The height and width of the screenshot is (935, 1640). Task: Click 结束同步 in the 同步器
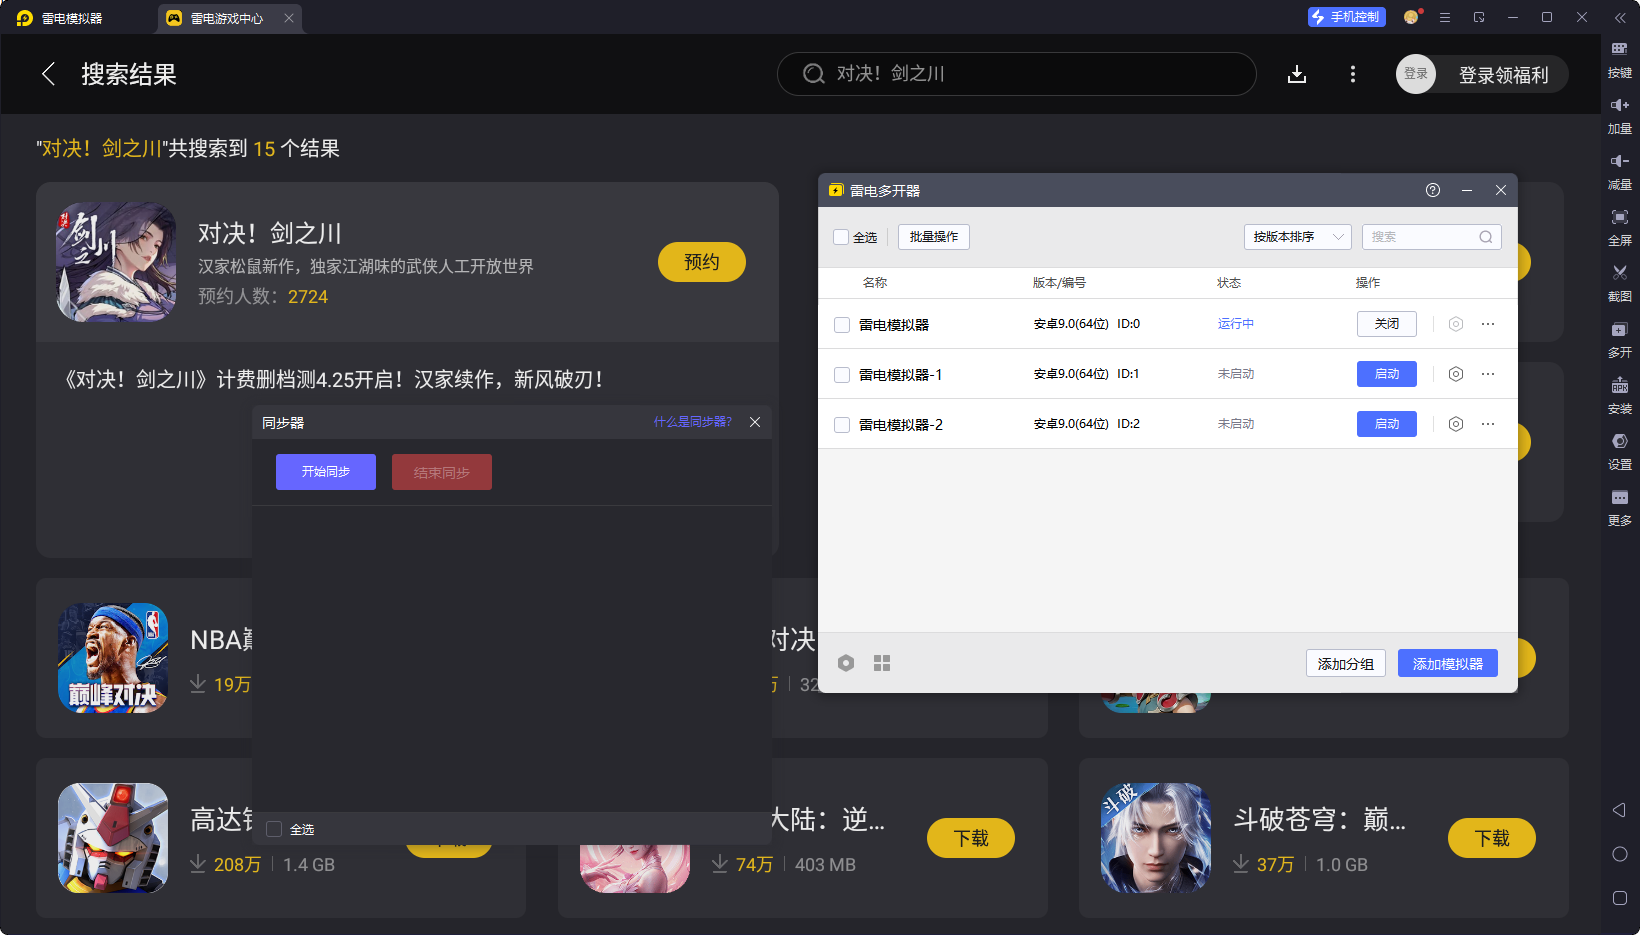442,472
